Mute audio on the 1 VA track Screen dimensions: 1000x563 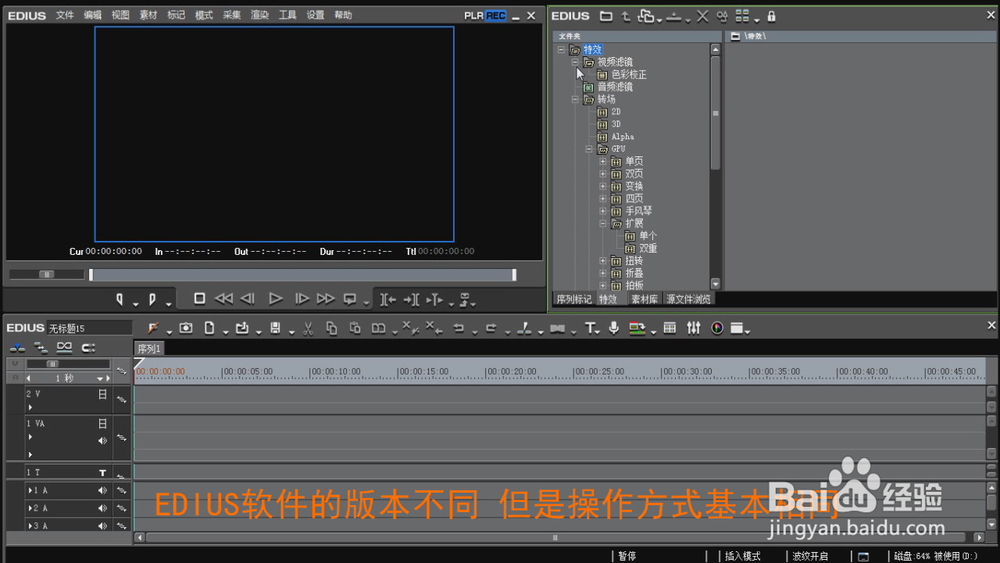(102, 441)
